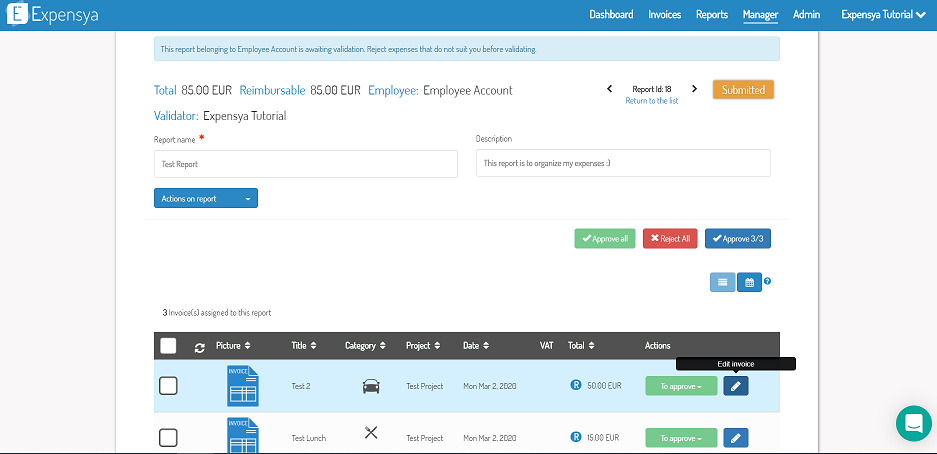Open the view help question mark
The width and height of the screenshot is (937, 454).
point(768,281)
